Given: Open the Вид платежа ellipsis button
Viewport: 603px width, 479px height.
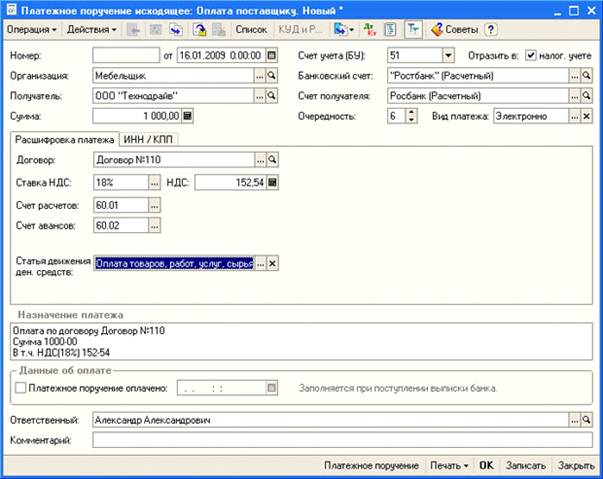Looking at the screenshot, I should [x=574, y=116].
